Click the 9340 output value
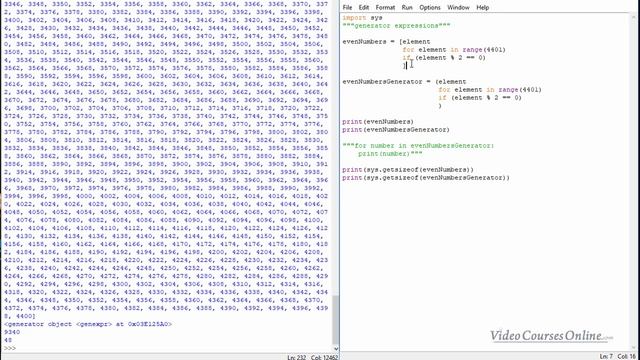Viewport: 640px width, 360px height. pyautogui.click(x=12, y=332)
